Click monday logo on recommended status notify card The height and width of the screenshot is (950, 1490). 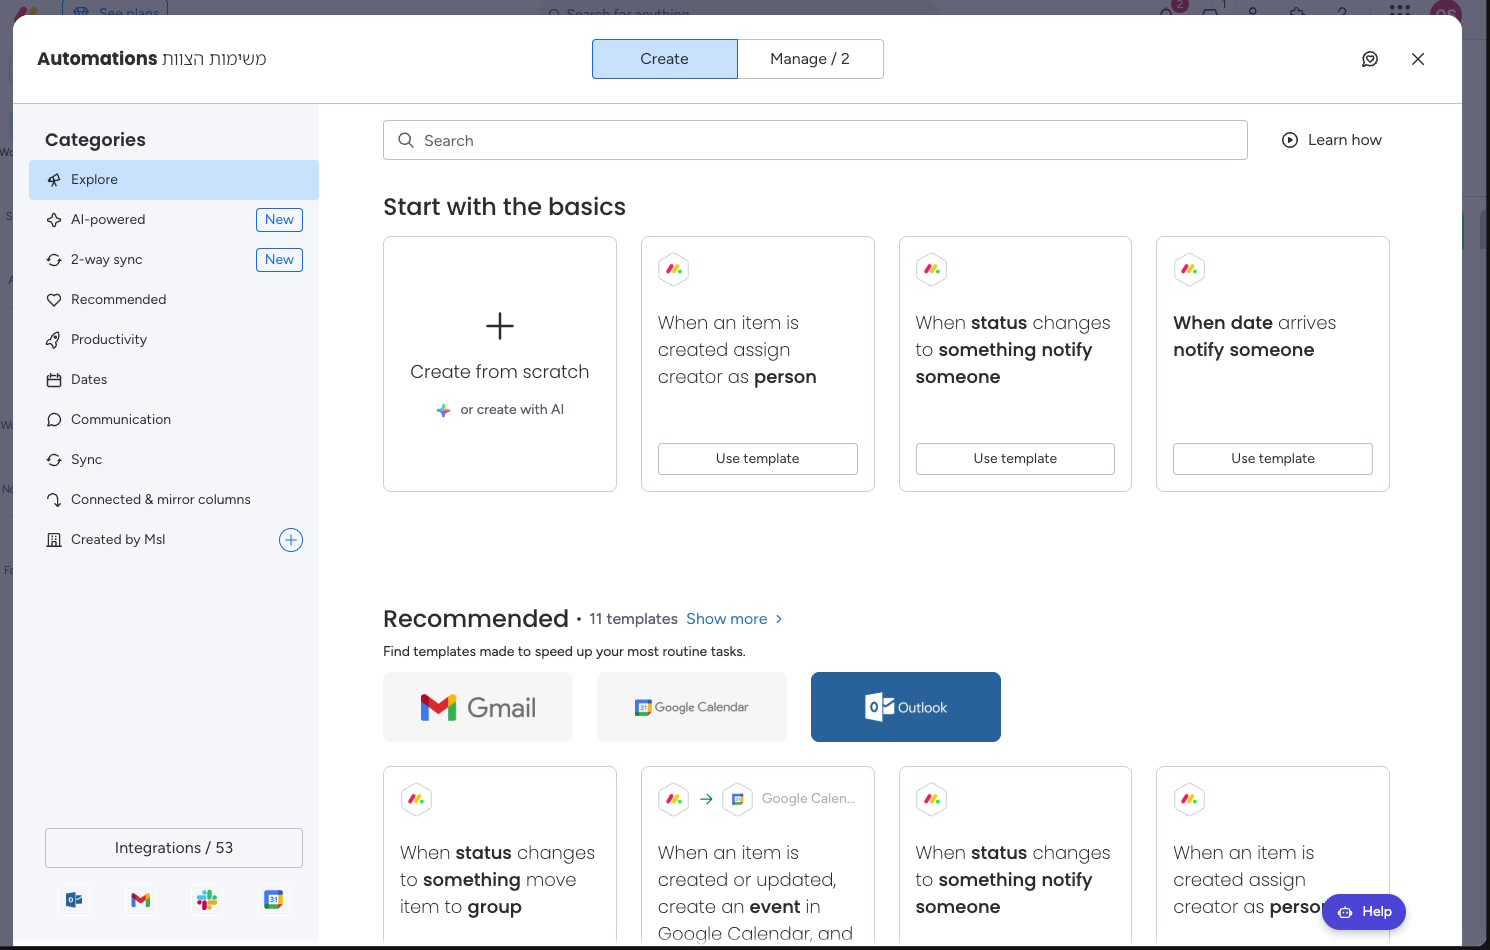pos(932,799)
